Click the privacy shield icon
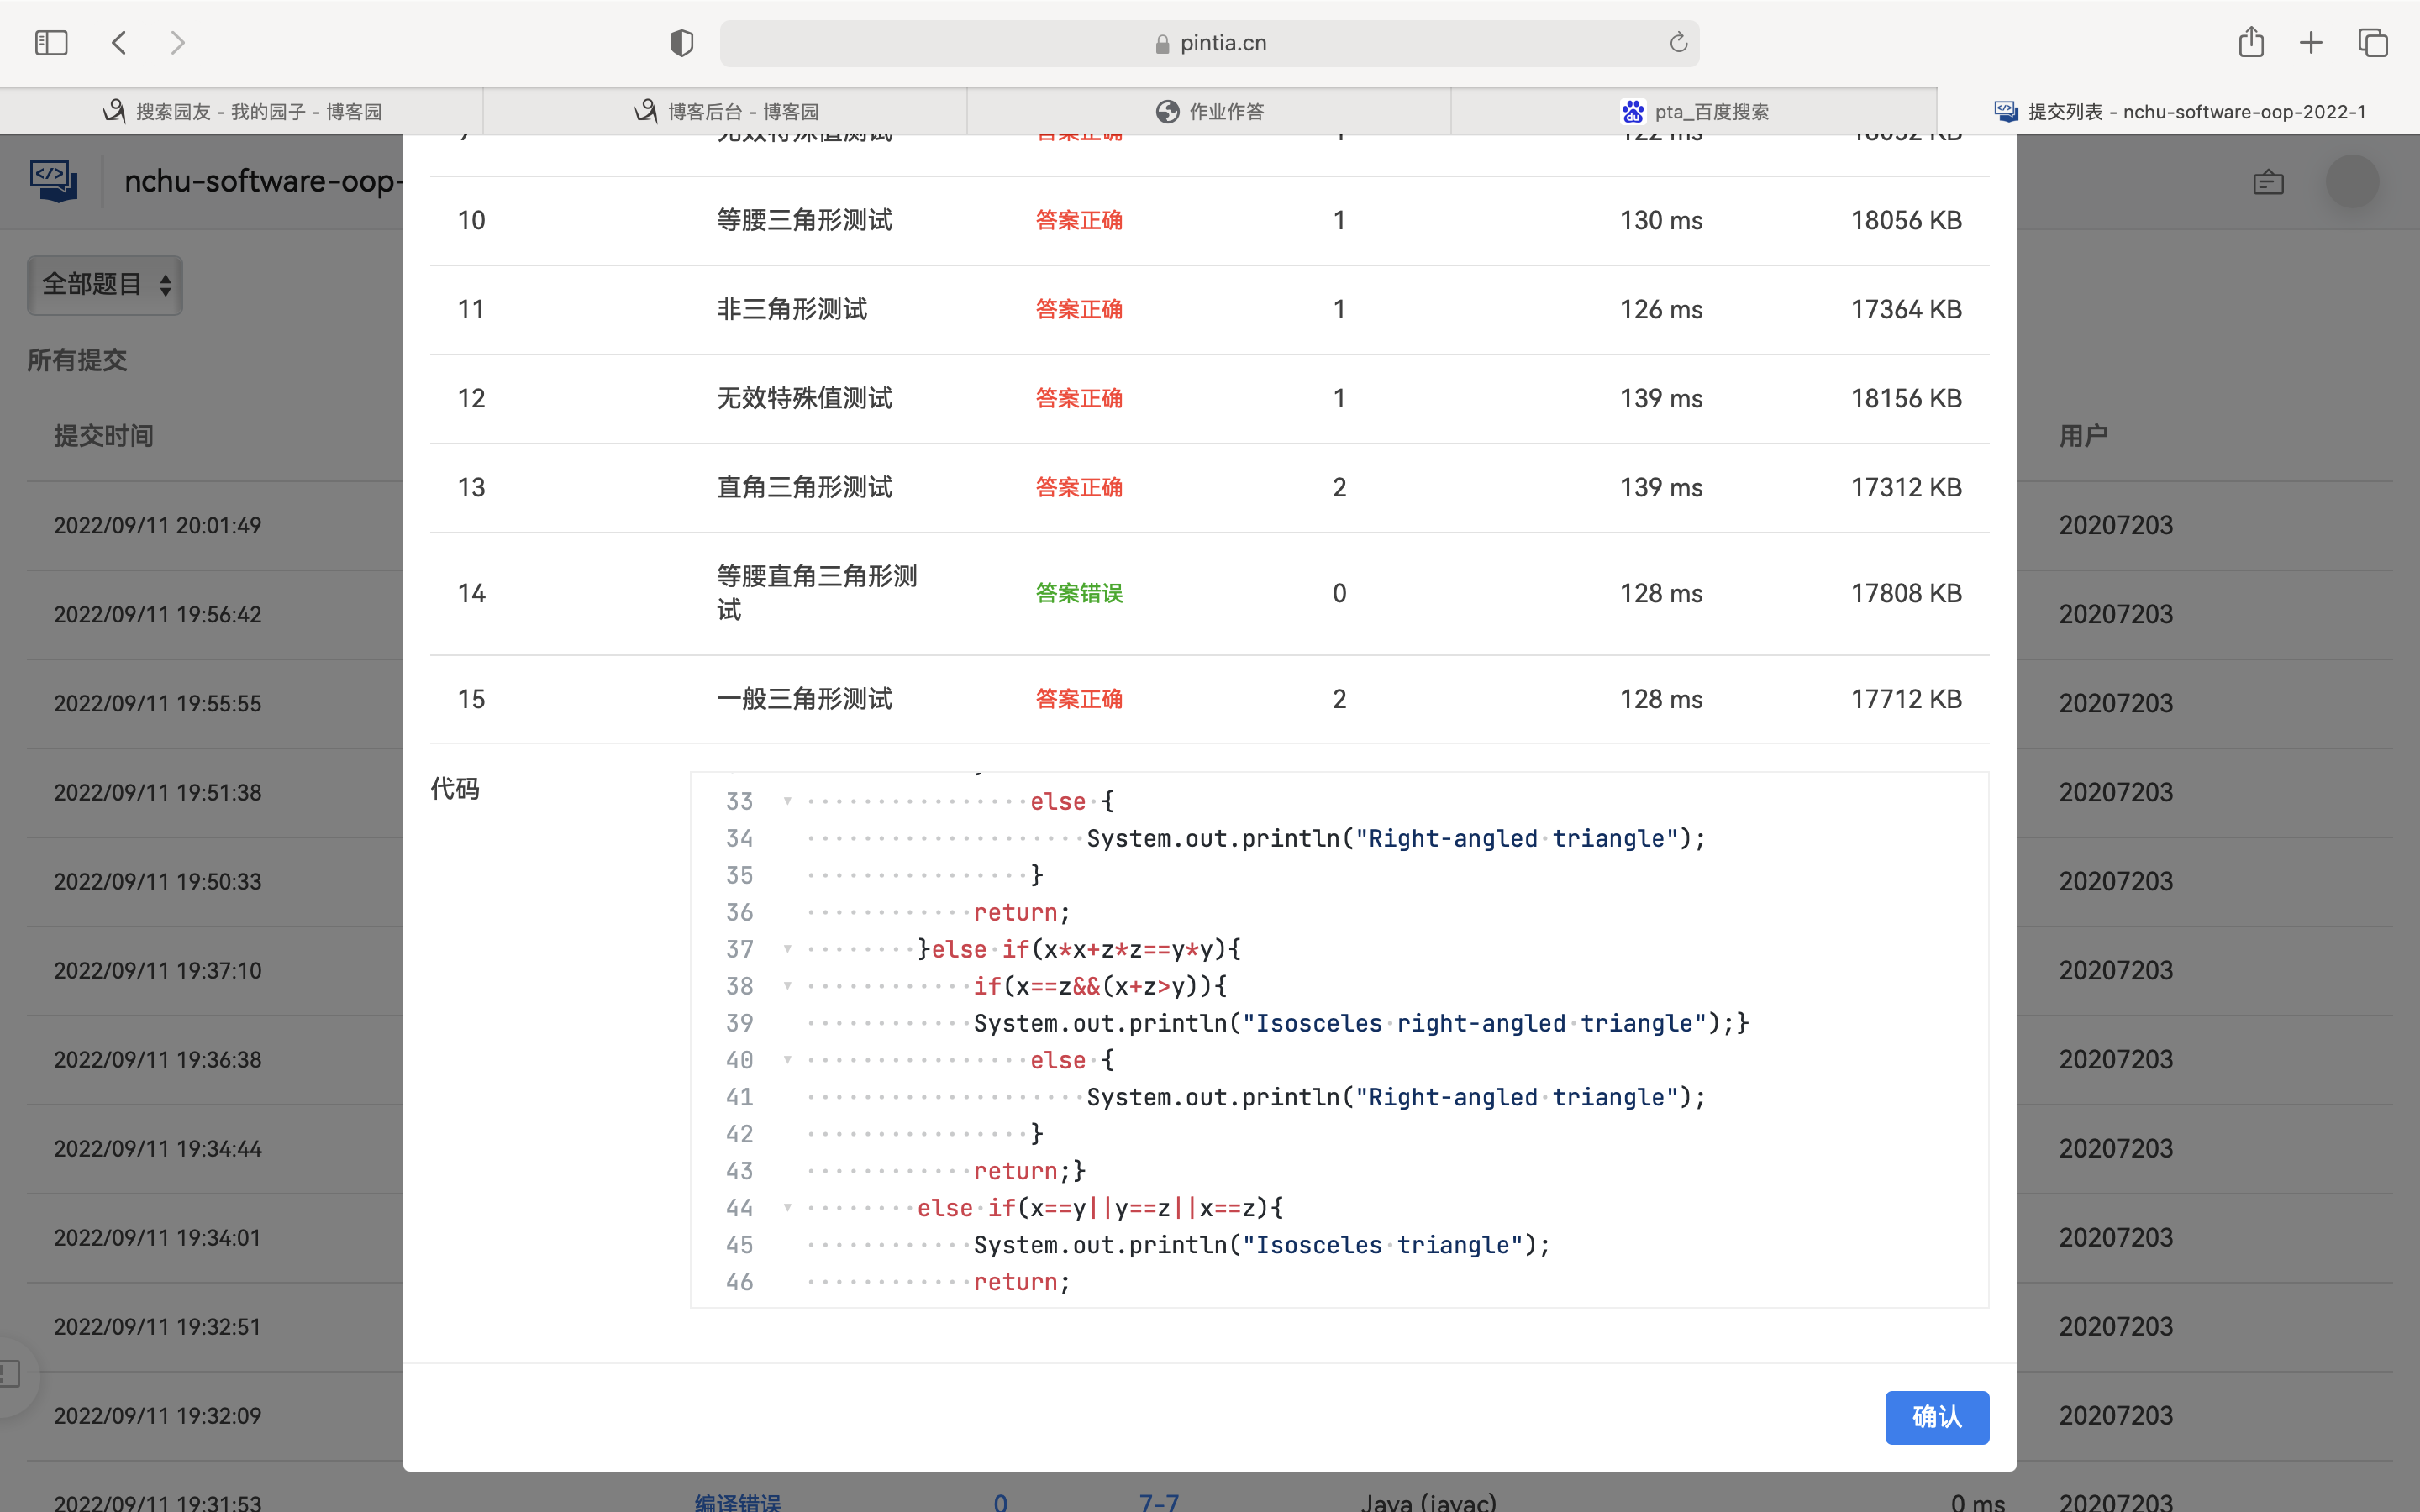The image size is (2420, 1512). [681, 43]
